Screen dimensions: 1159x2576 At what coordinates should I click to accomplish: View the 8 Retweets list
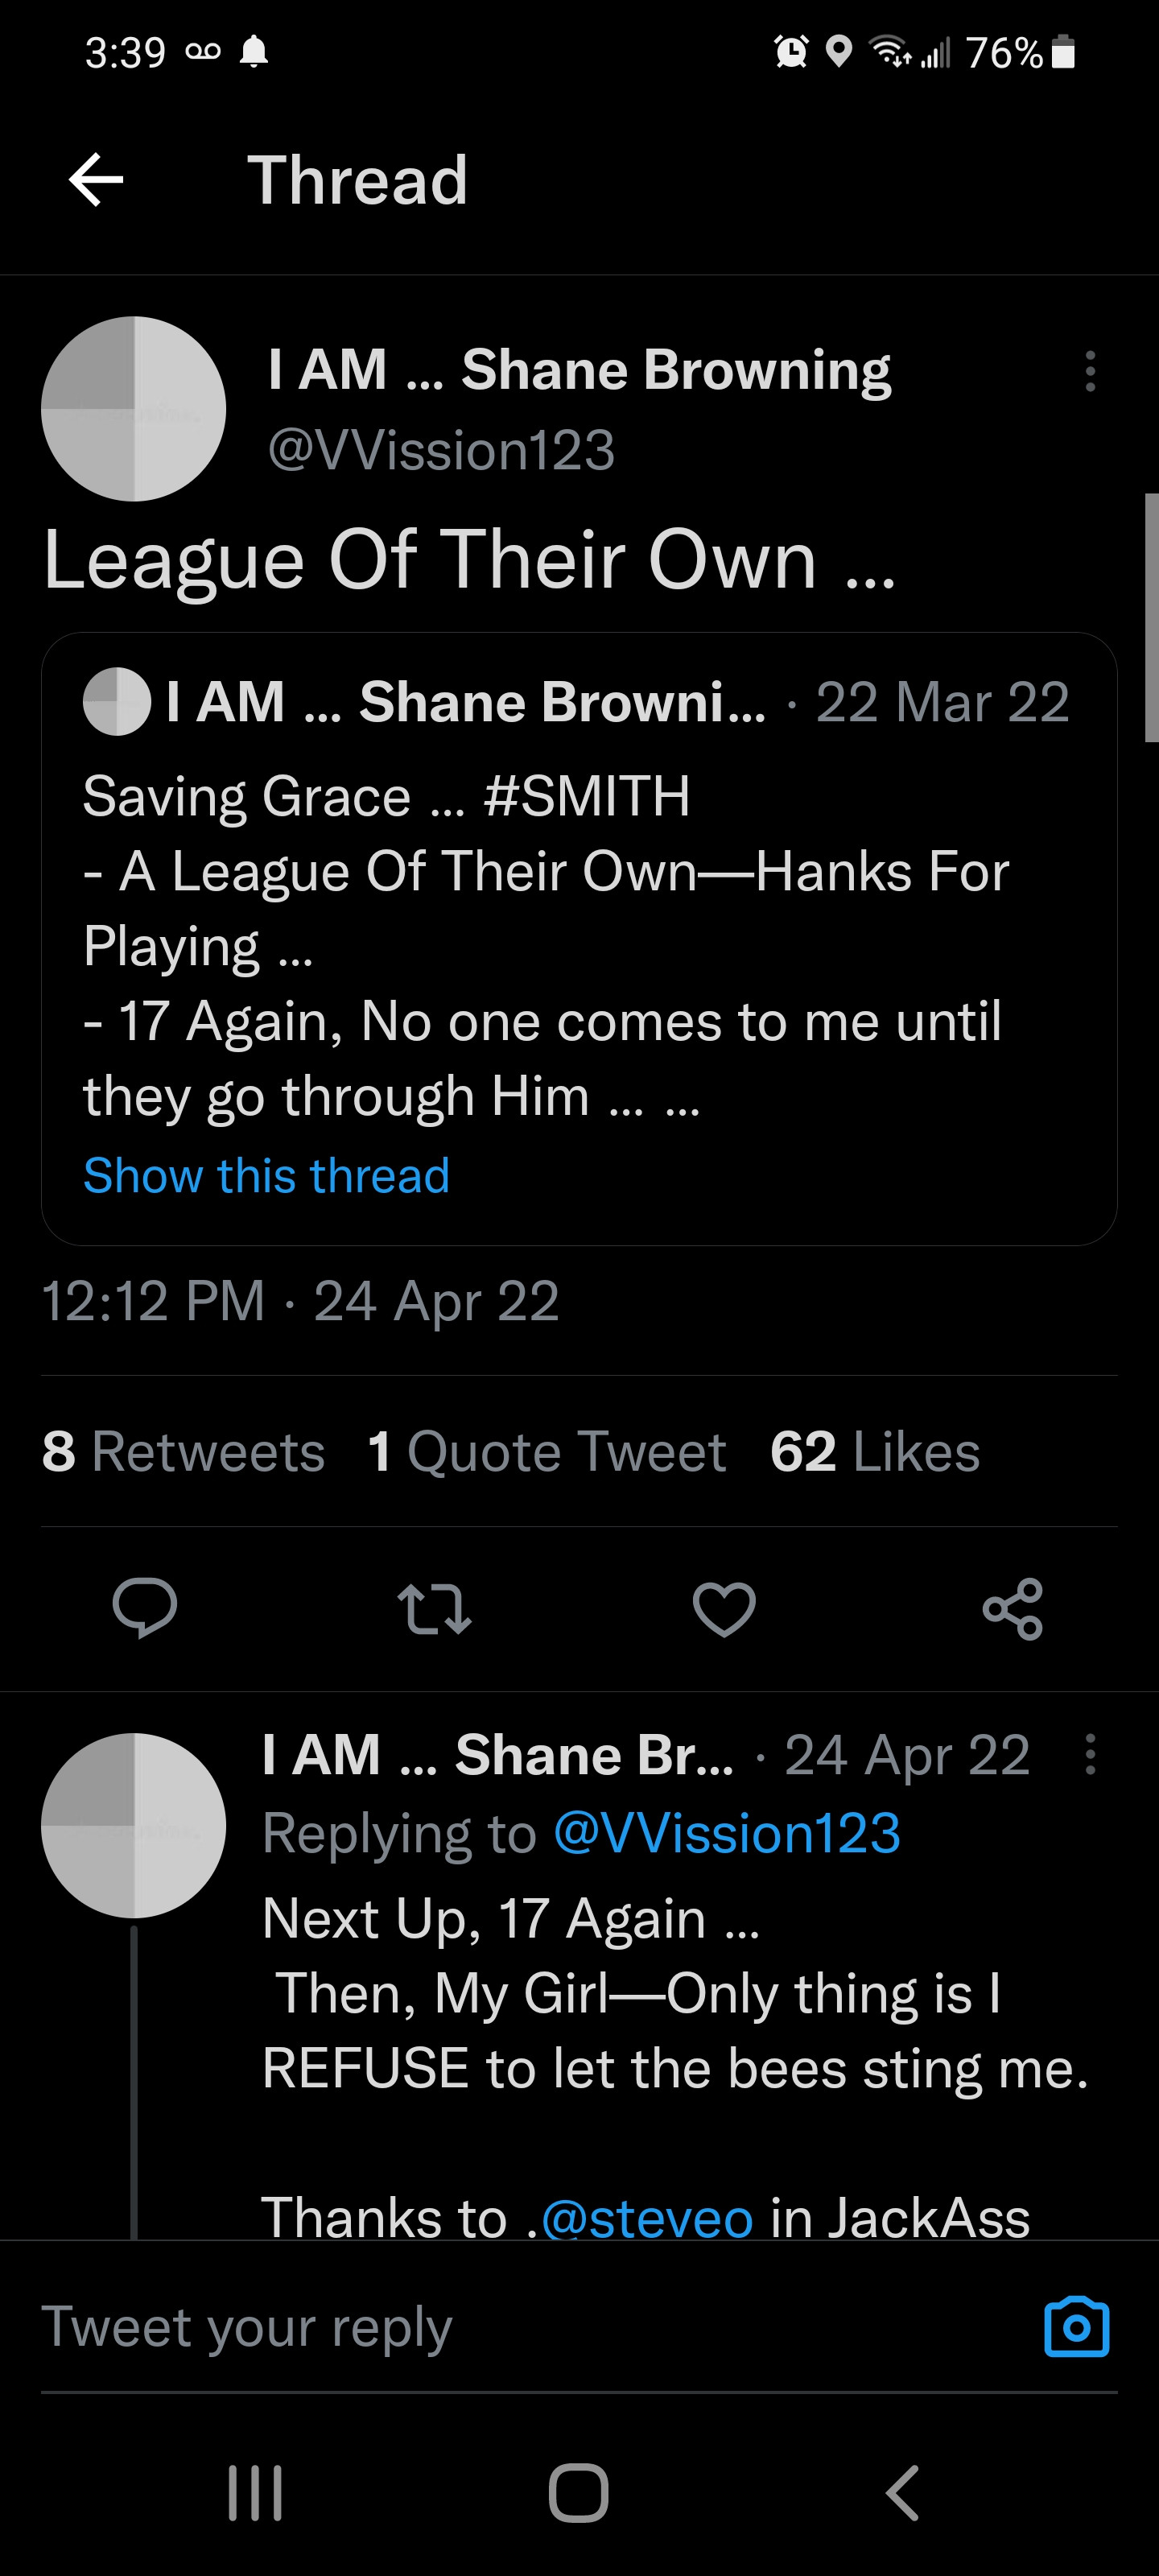click(183, 1451)
